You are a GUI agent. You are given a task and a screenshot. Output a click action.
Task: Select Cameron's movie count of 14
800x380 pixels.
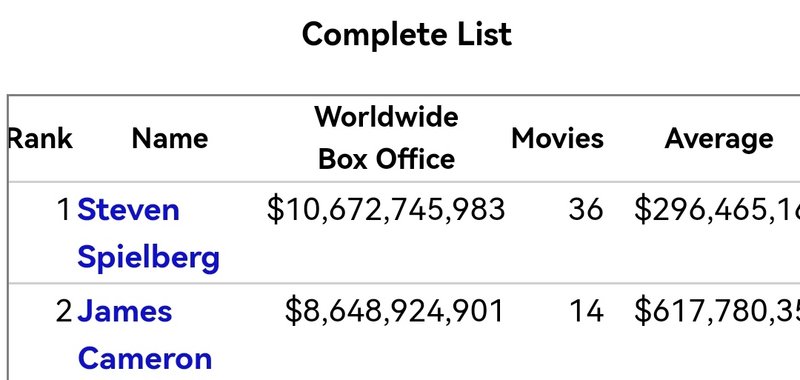(586, 311)
